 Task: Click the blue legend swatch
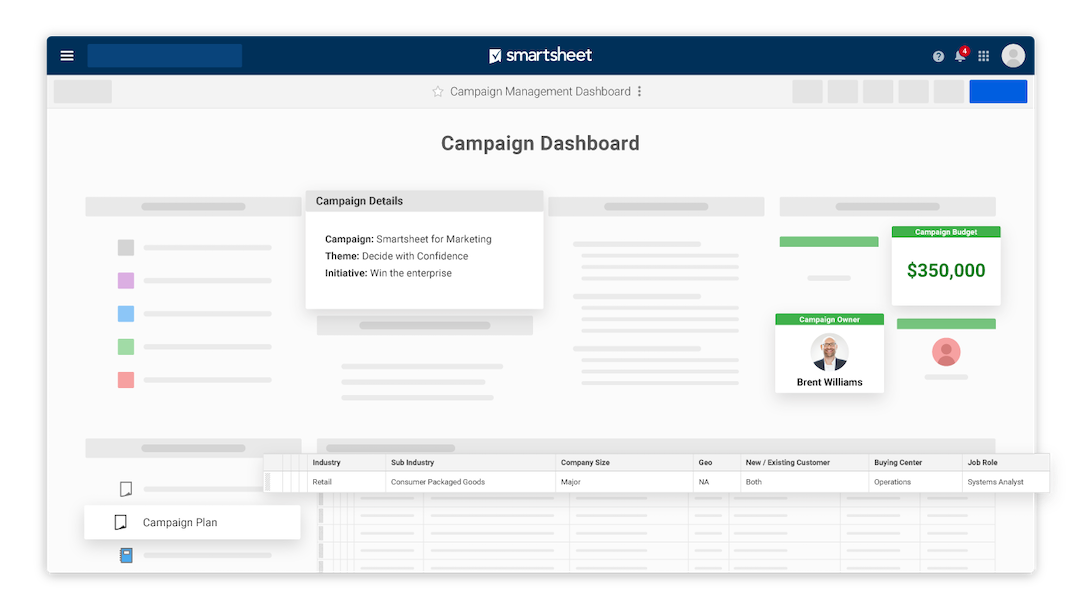click(126, 314)
